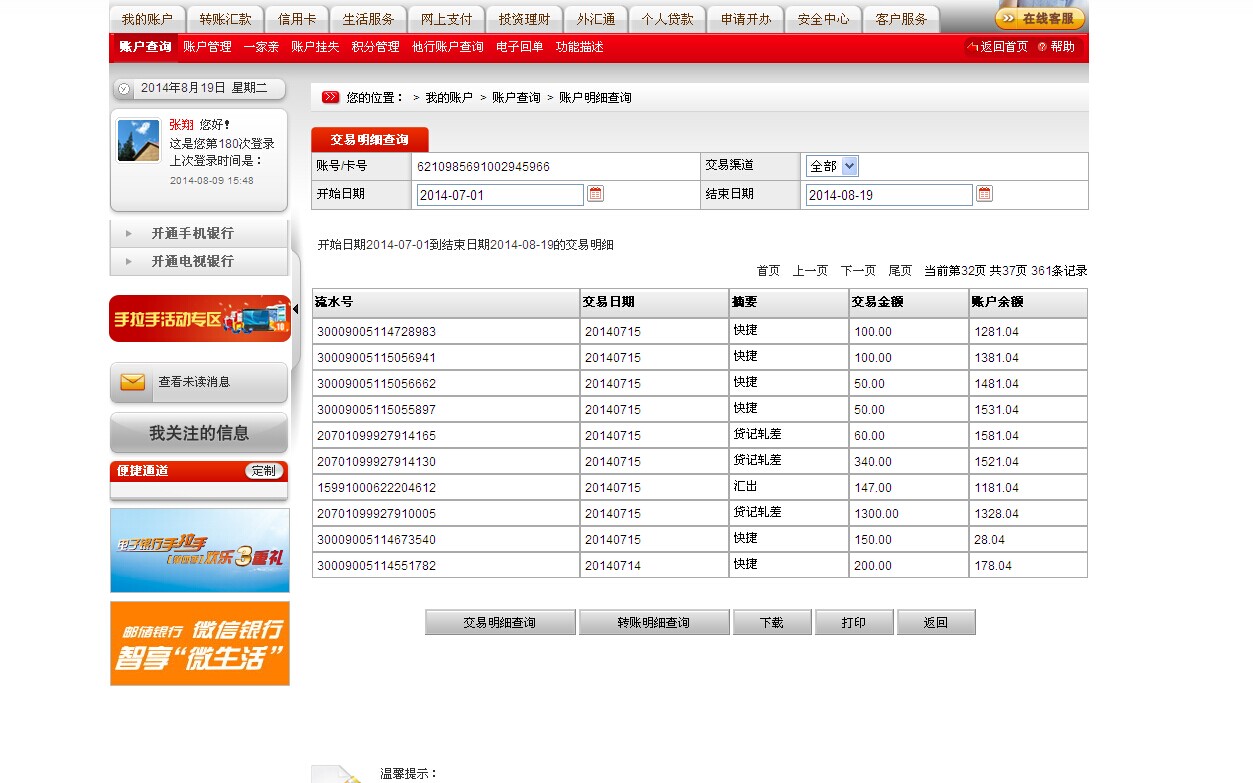The image size is (1253, 783).
Task: Click the 在线客服 online service button
Action: pyautogui.click(x=1040, y=18)
